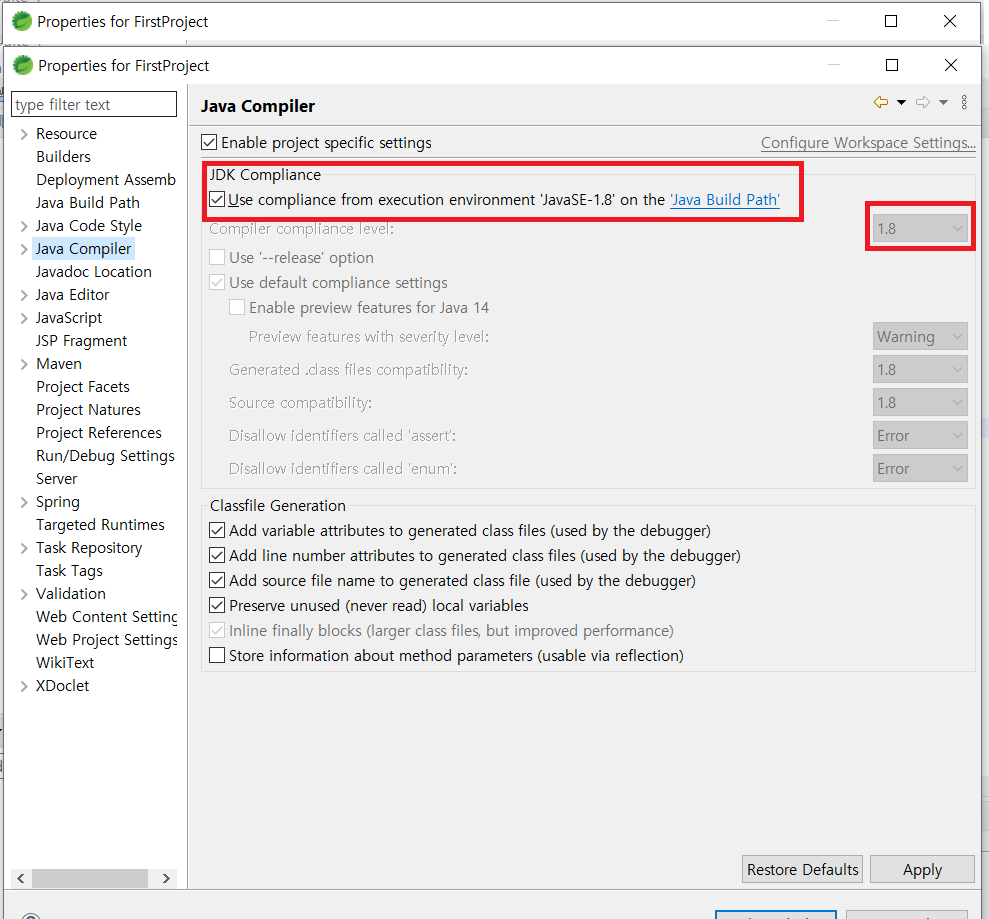Maximize the front Properties window
989x919 pixels.
892,65
